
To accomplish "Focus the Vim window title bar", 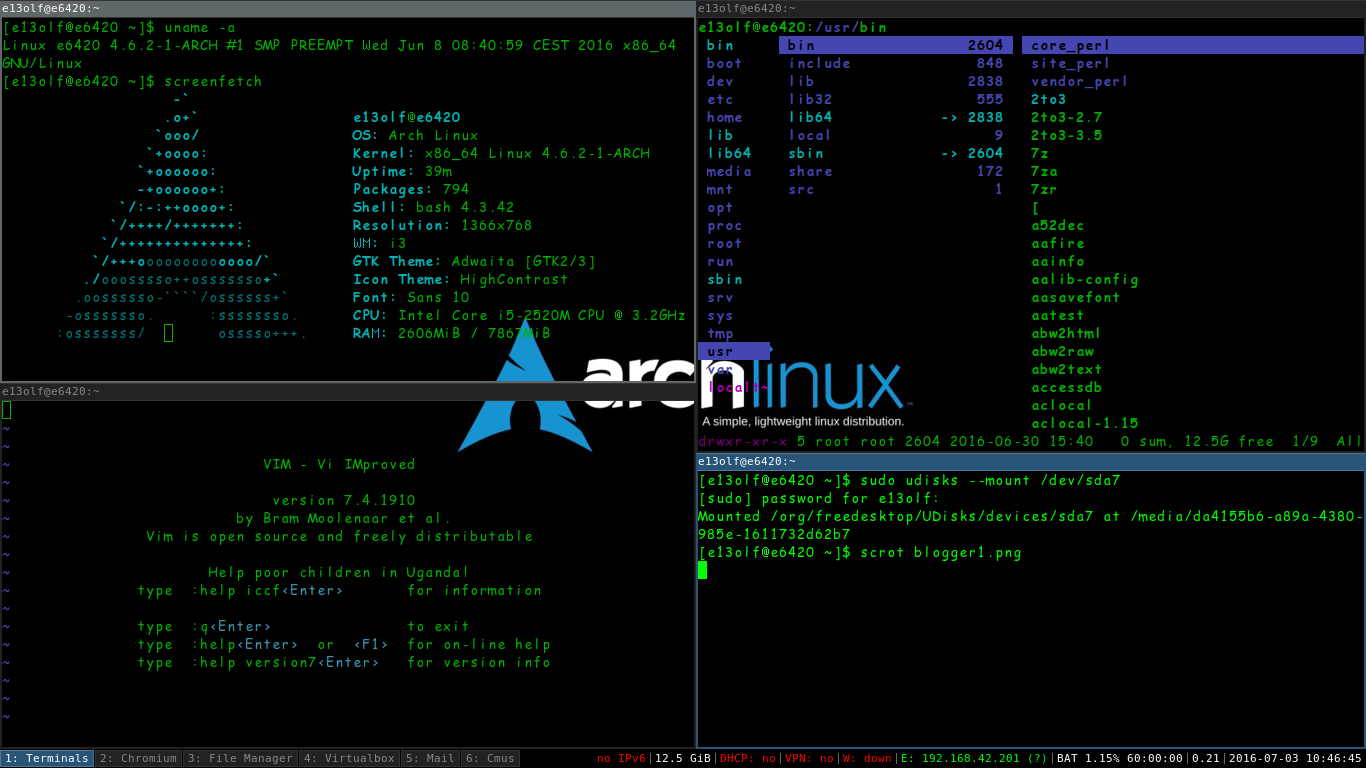I will (347, 392).
